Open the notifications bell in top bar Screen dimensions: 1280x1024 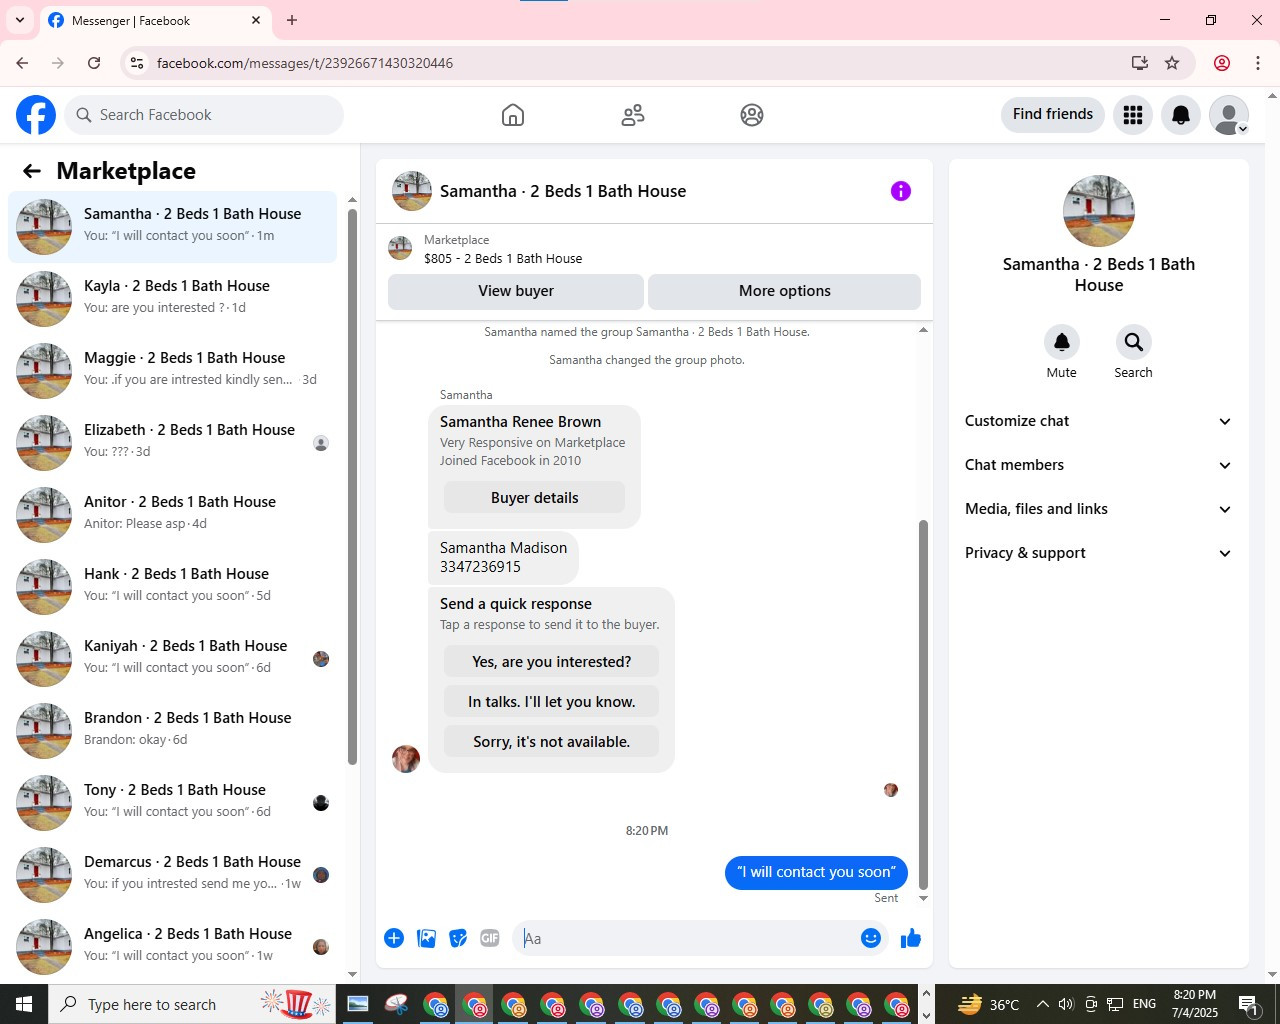click(x=1181, y=115)
